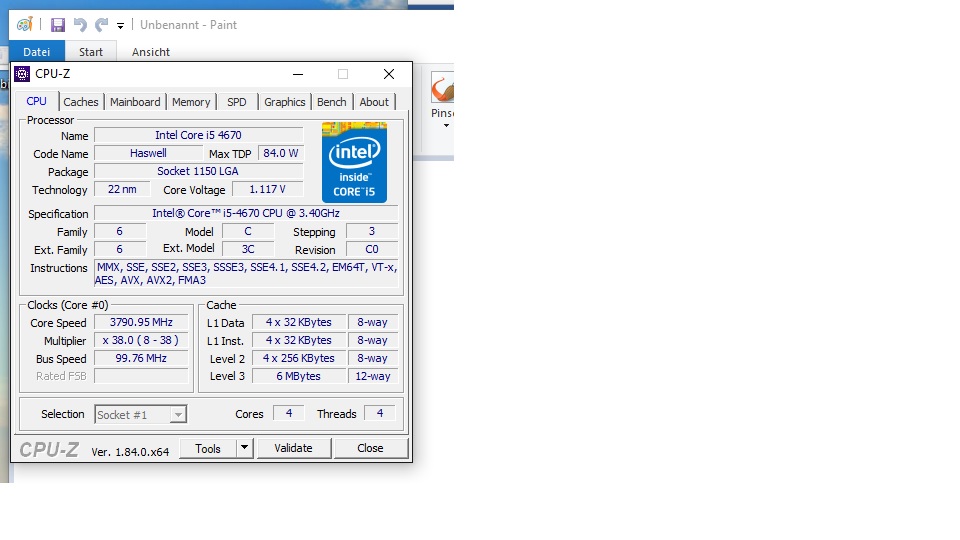960x540 pixels.
Task: Click the Package value 'Socket 1150 LGA'
Action: pos(198,171)
